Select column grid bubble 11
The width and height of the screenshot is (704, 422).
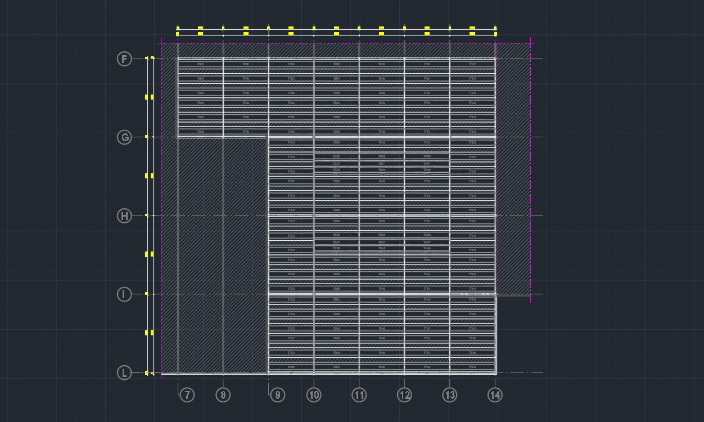359,395
